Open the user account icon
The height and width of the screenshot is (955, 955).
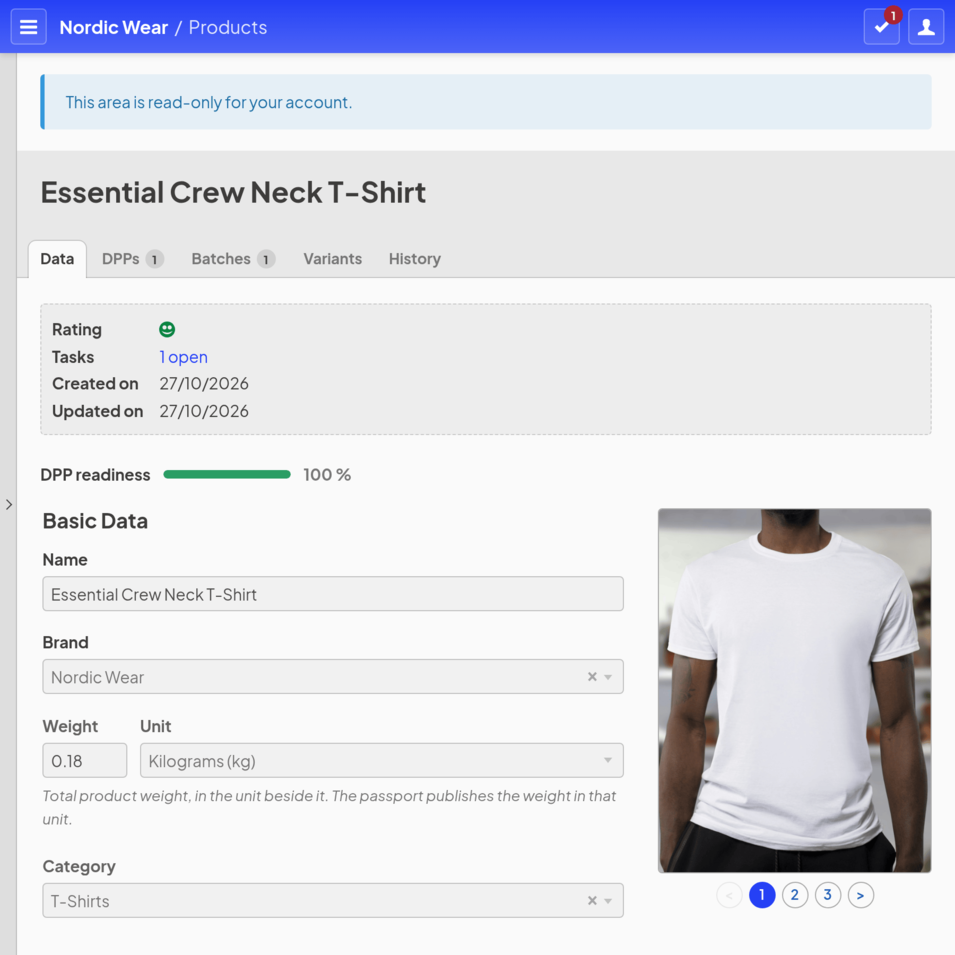pyautogui.click(x=926, y=27)
